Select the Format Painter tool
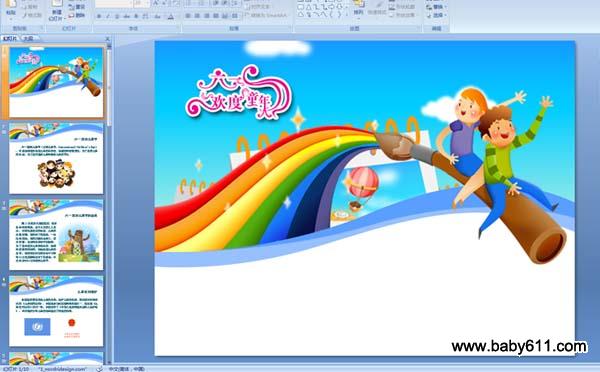 point(32,16)
